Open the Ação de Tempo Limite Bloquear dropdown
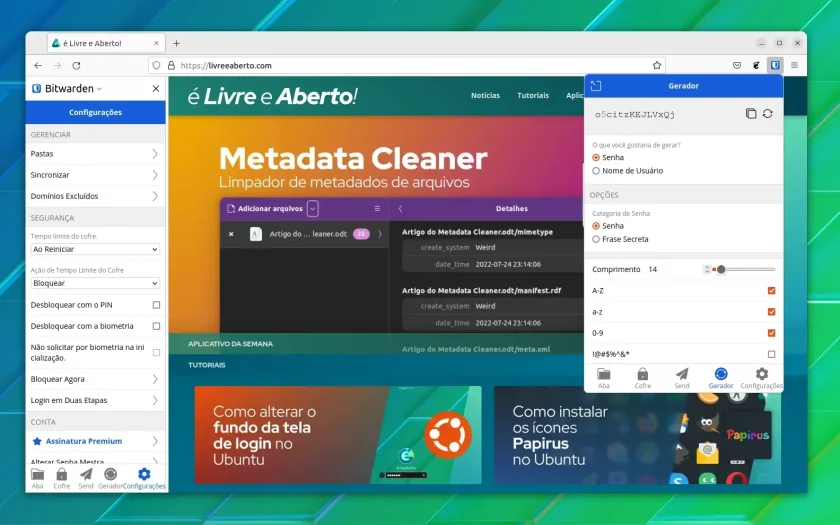The width and height of the screenshot is (840, 525). (95, 283)
